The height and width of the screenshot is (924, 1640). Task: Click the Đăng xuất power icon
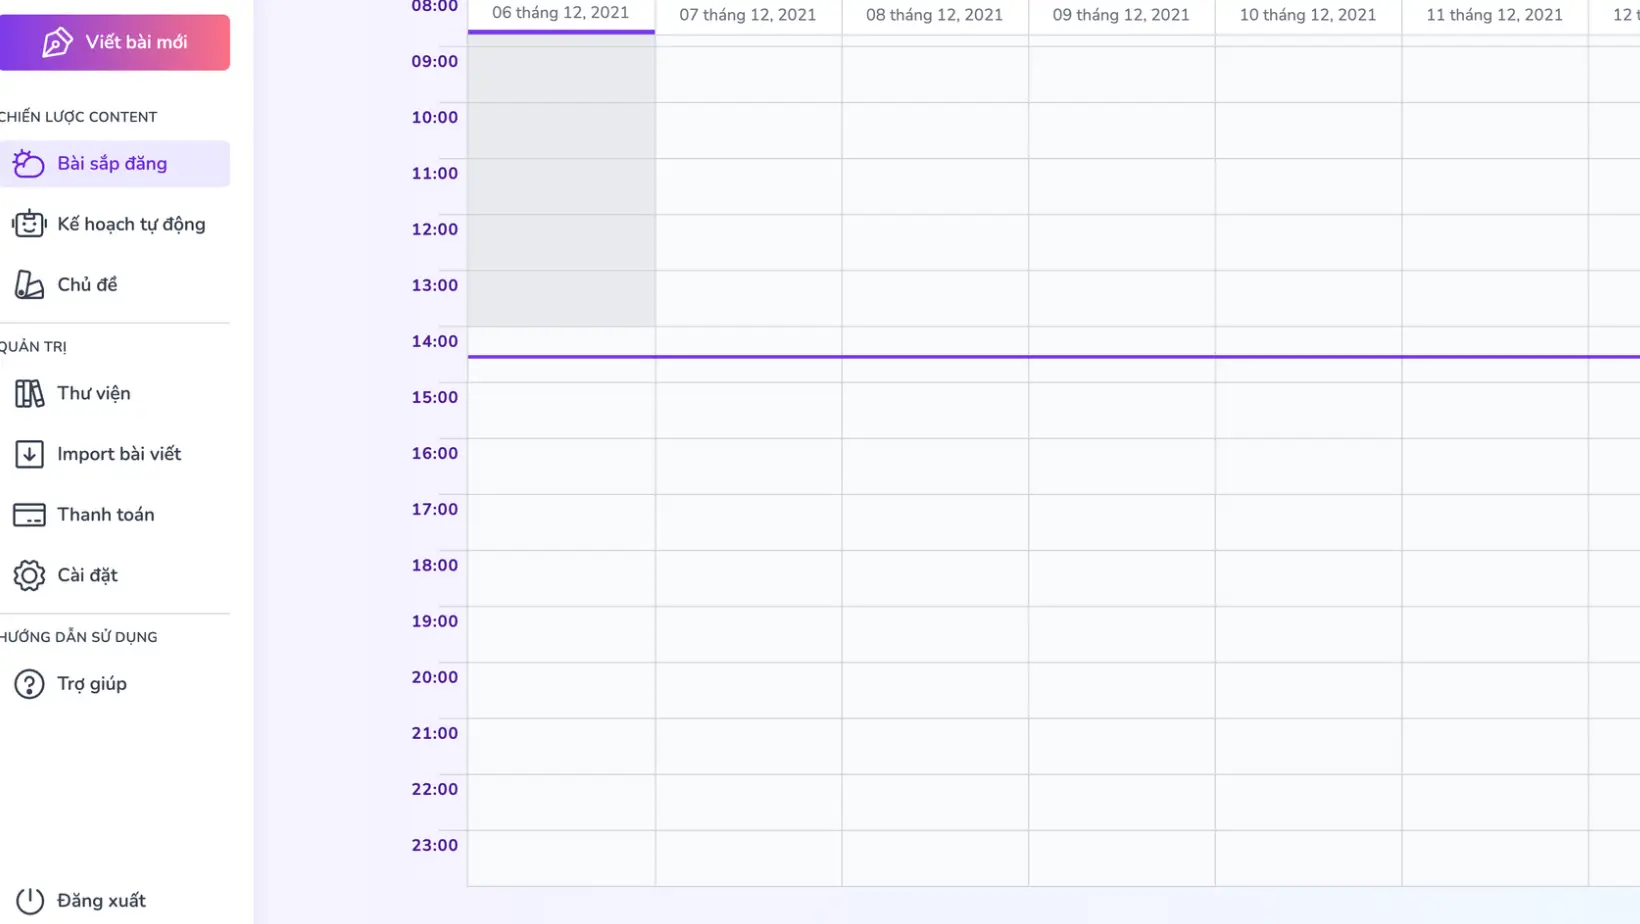point(29,901)
